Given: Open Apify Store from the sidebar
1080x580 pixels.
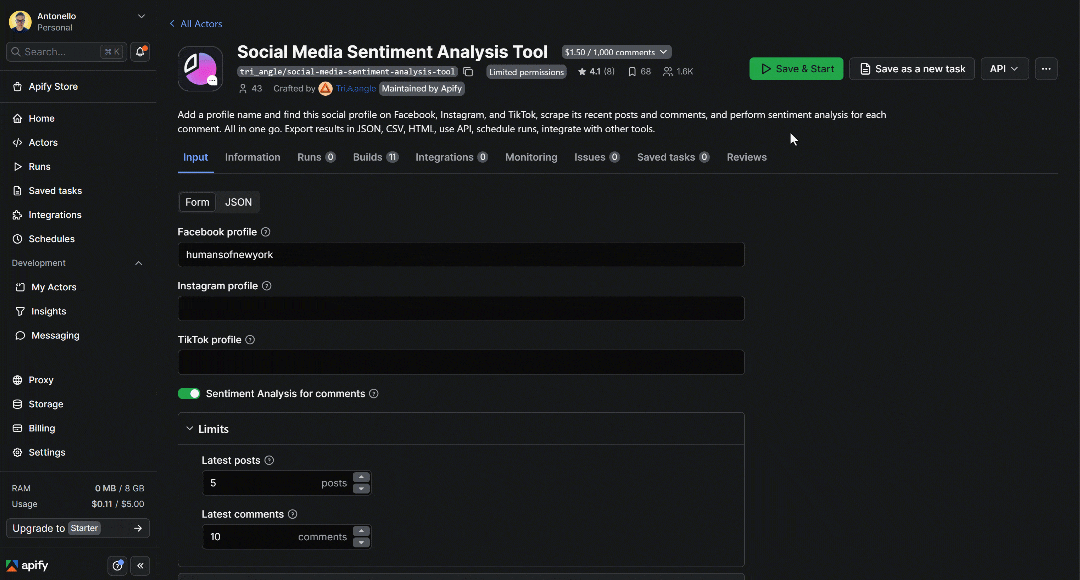Looking at the screenshot, I should [53, 87].
